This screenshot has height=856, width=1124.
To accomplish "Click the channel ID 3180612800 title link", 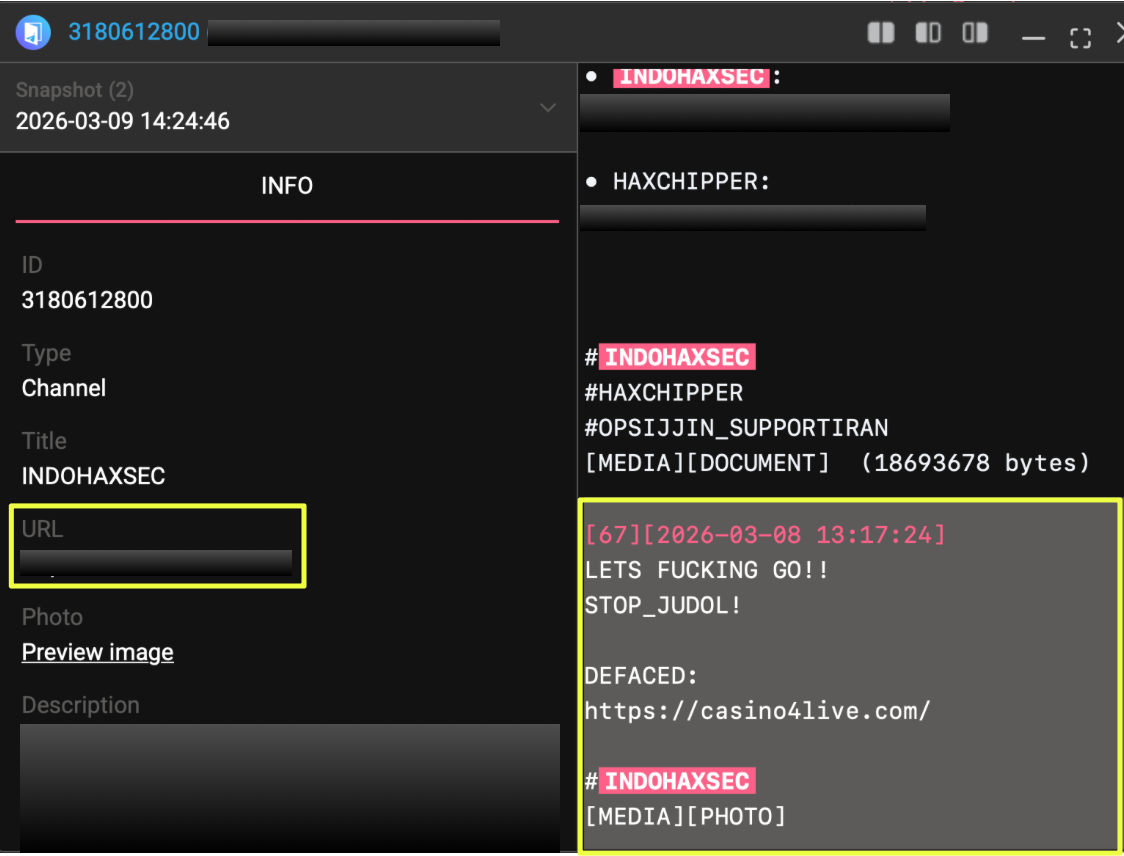I will [134, 32].
